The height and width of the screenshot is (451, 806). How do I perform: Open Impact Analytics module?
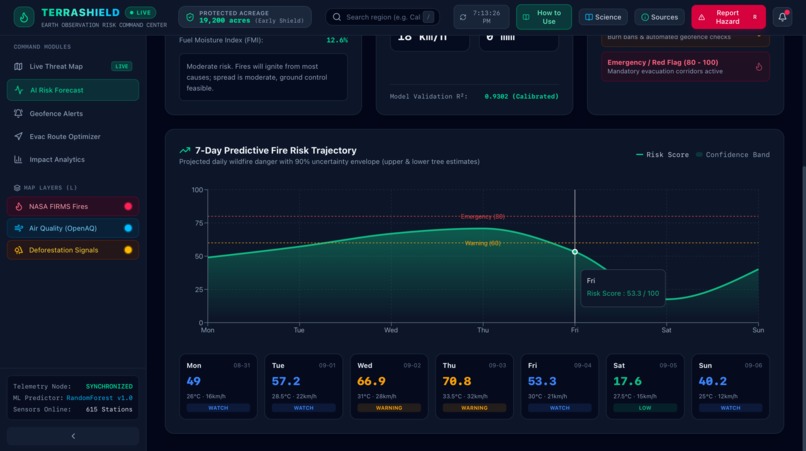pos(73,159)
